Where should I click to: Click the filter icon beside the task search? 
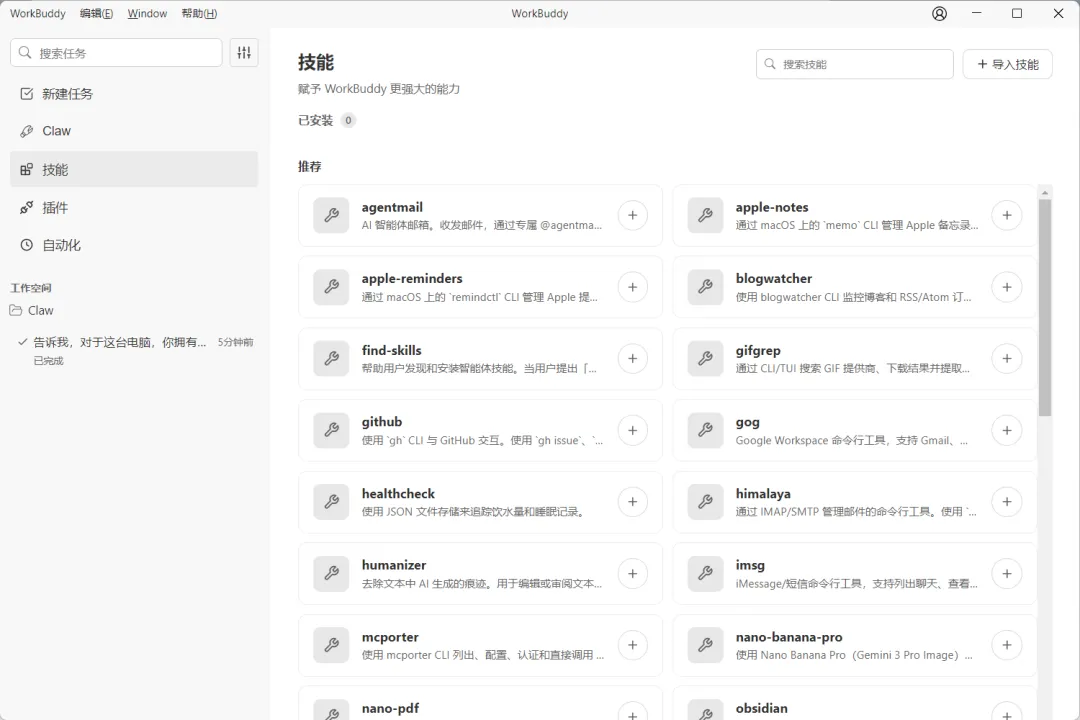pyautogui.click(x=243, y=52)
